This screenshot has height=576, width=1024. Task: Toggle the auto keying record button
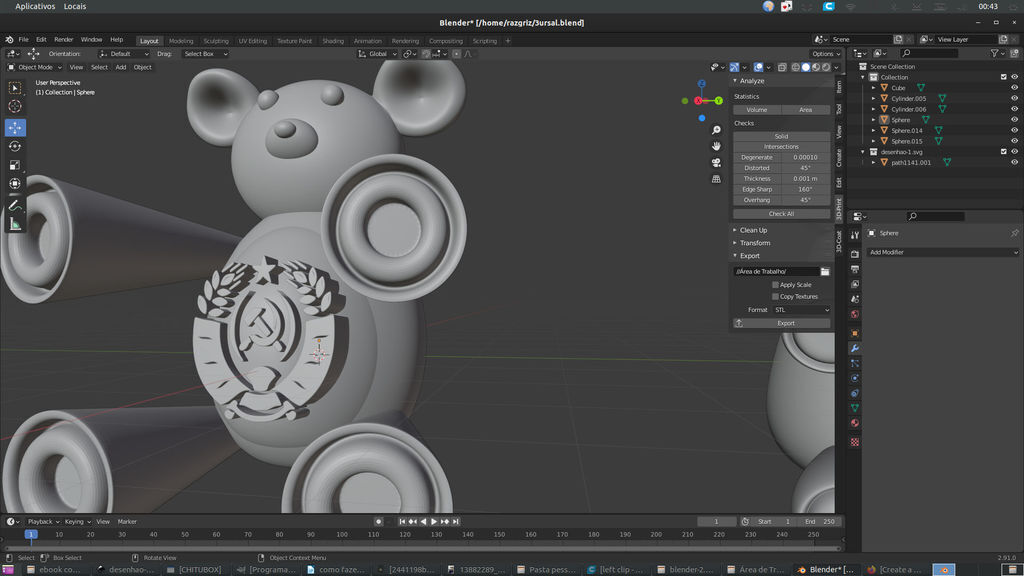pos(378,522)
